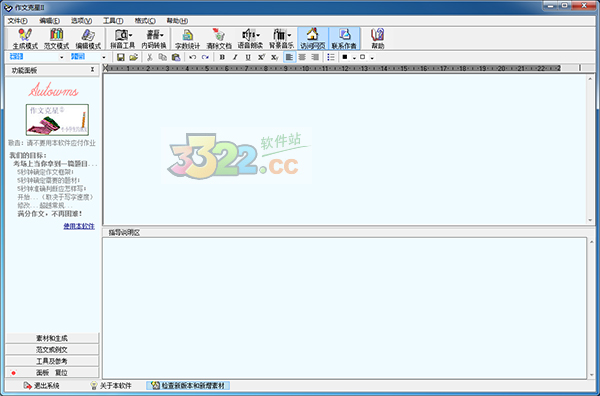Toggle underline formatting
This screenshot has width=600, height=396.
tap(248, 57)
